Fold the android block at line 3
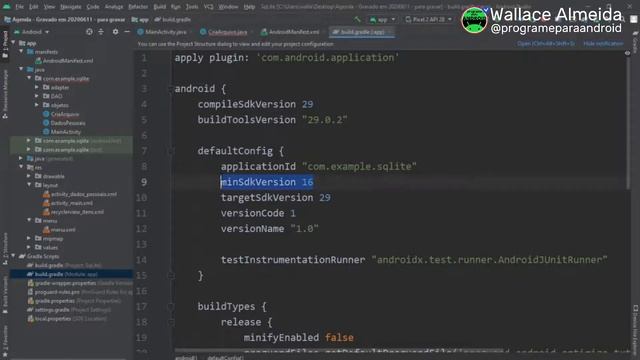Screen dimensions: 640x360 tap(171, 89)
